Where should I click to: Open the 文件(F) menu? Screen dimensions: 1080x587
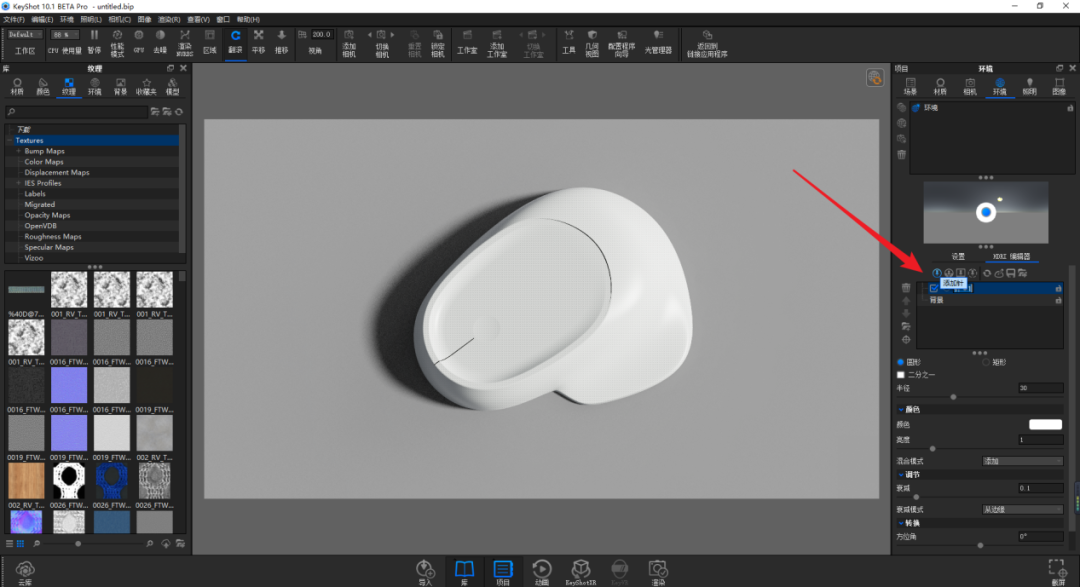14,19
